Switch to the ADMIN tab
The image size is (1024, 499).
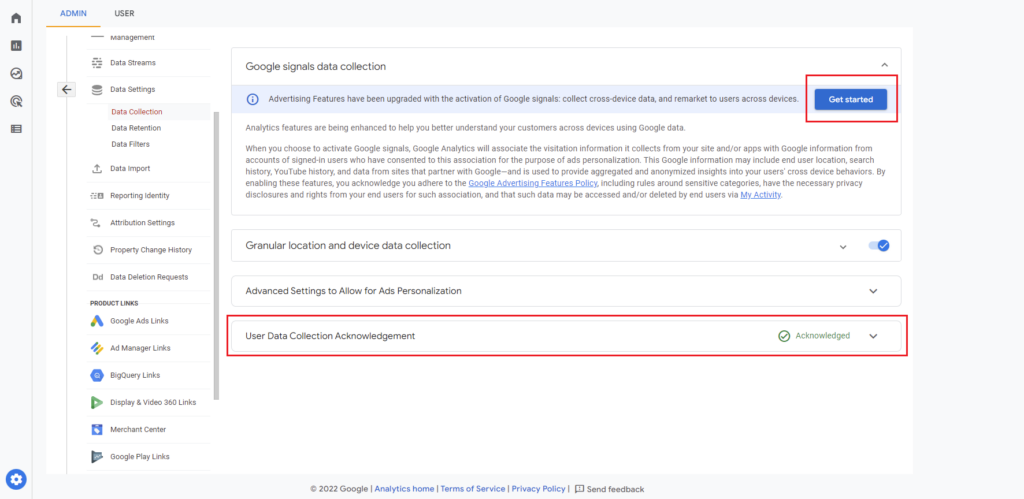click(x=73, y=13)
